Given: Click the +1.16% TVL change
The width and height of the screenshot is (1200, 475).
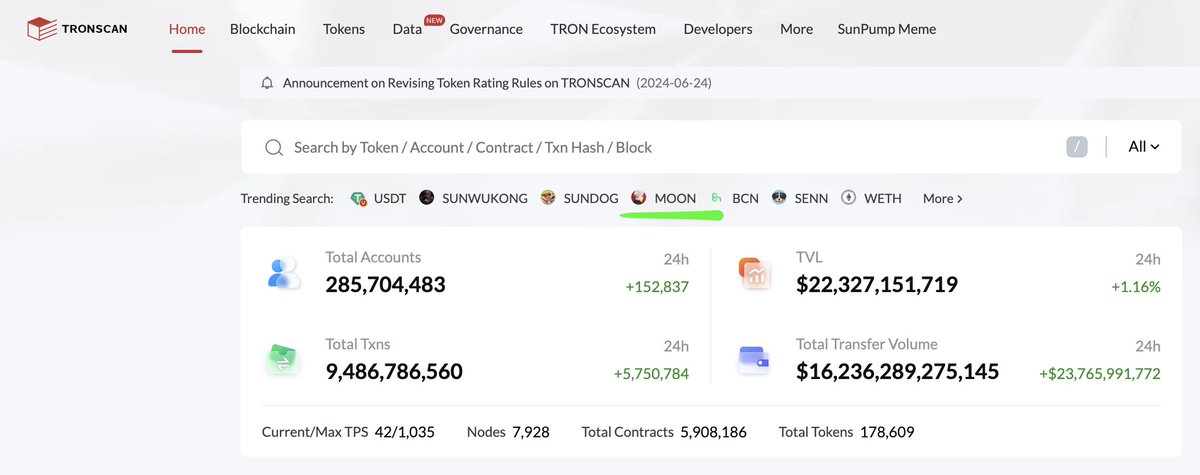Looking at the screenshot, I should (1136, 287).
